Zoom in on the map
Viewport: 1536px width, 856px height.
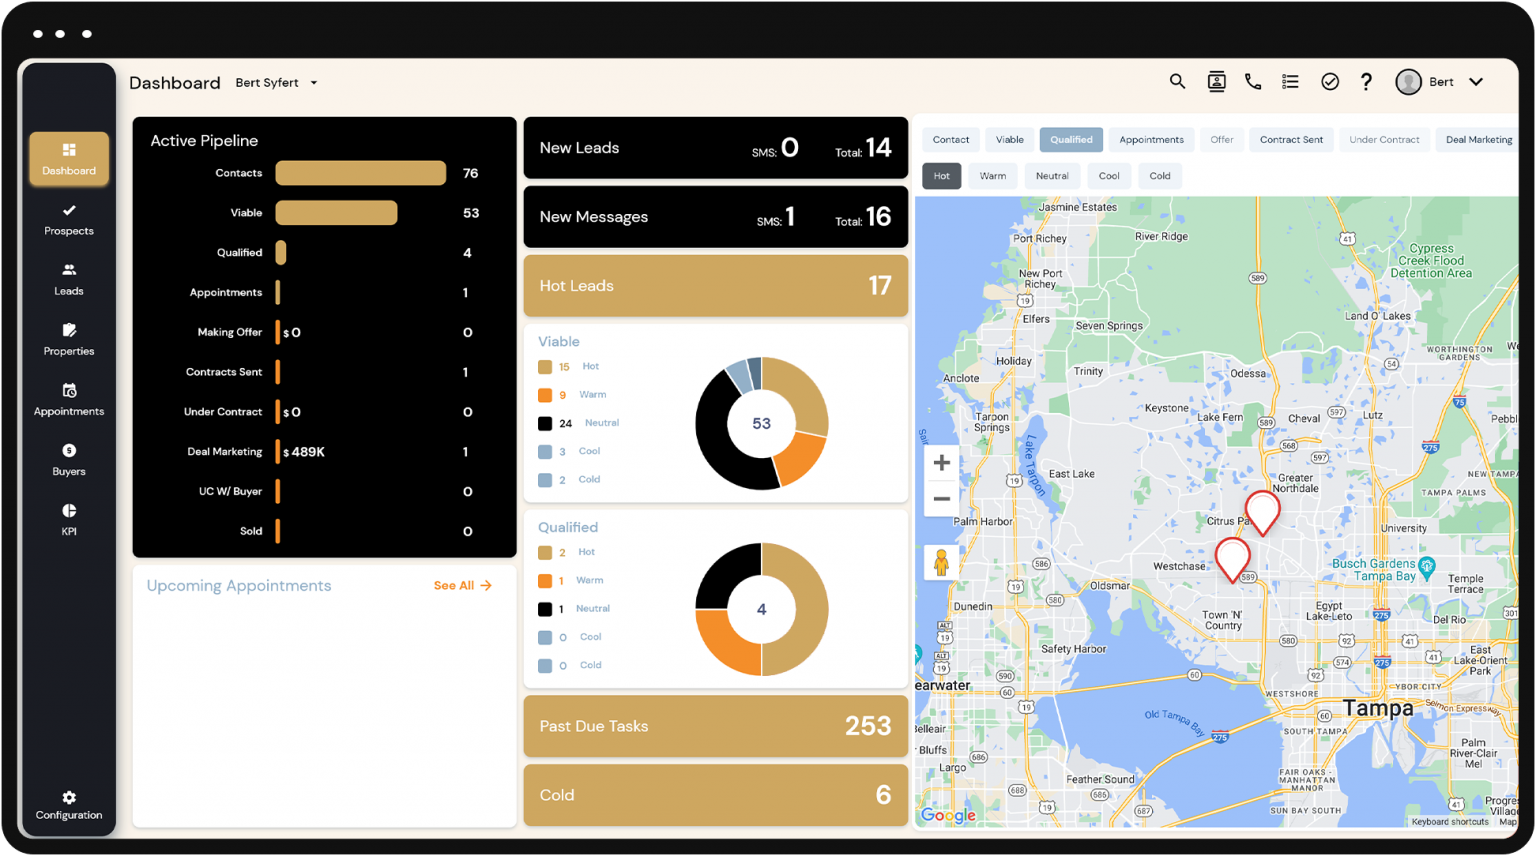click(x=941, y=463)
